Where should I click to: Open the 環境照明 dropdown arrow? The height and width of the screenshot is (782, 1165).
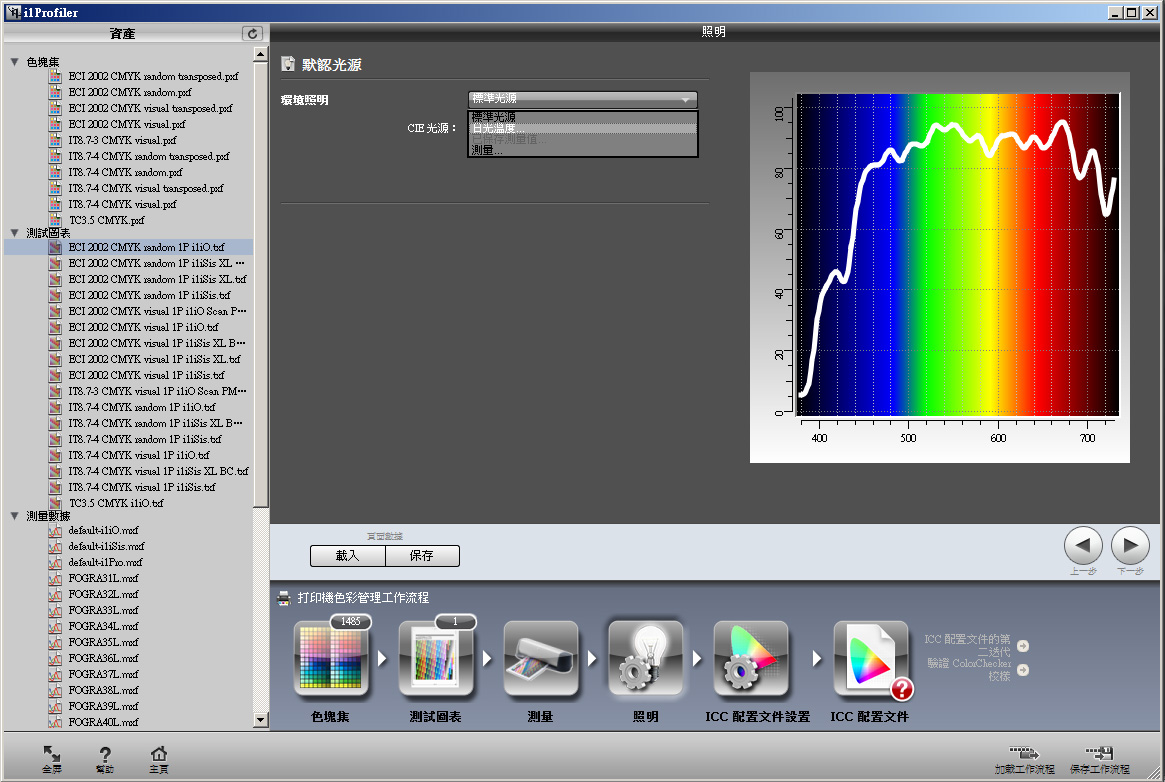pos(685,100)
